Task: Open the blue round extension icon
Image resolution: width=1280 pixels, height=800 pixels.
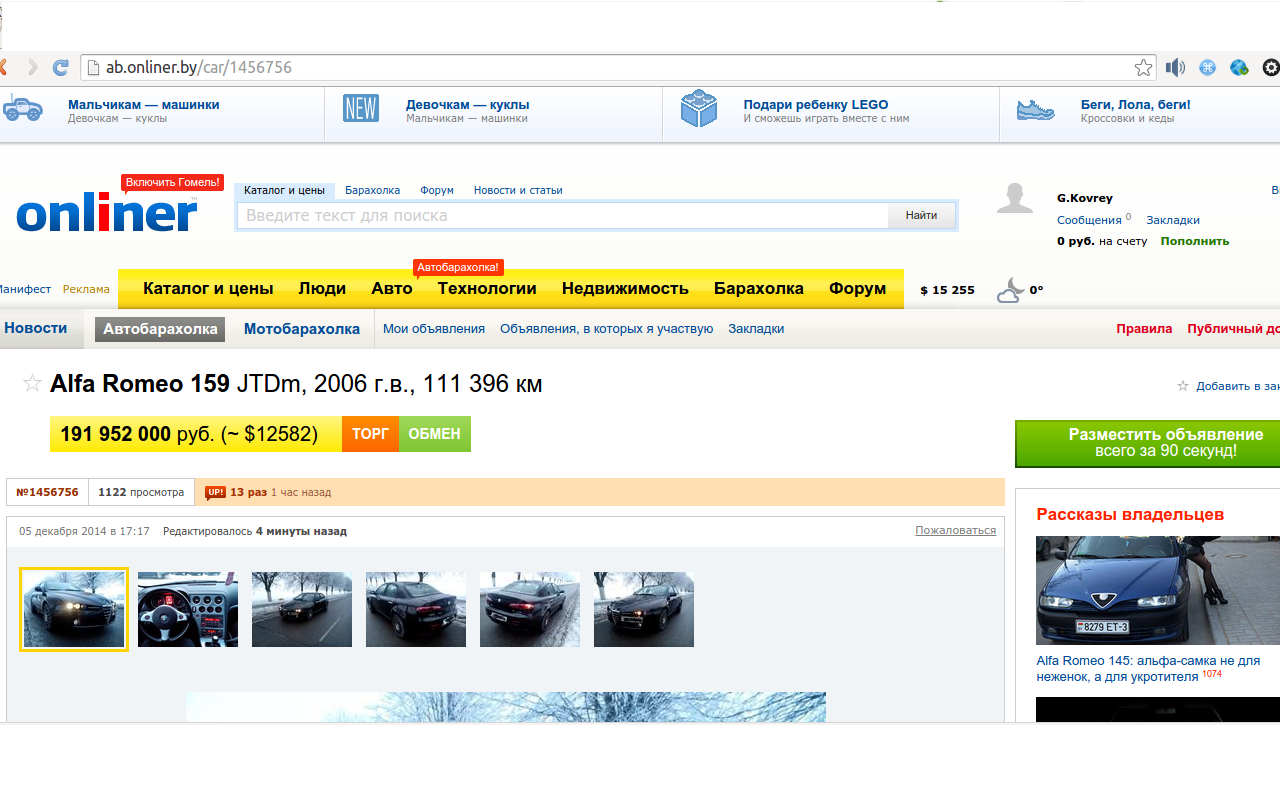Action: (1207, 68)
